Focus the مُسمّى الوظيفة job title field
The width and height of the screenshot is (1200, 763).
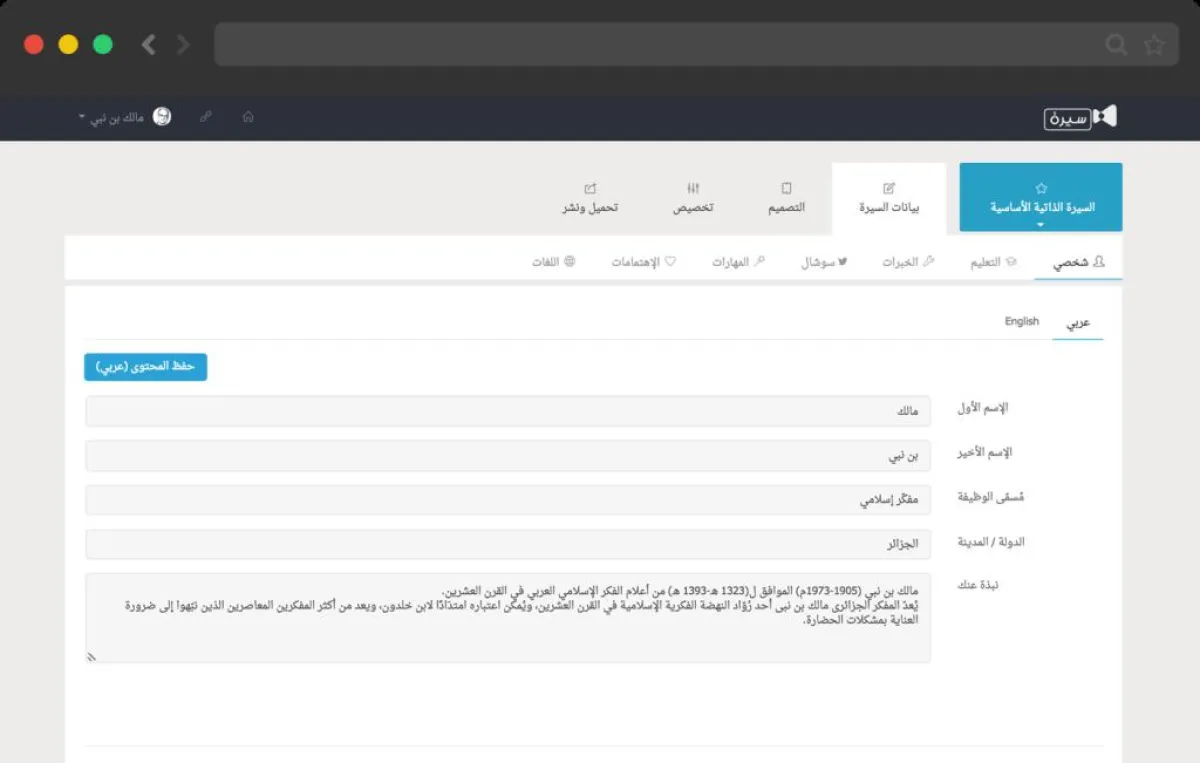507,500
